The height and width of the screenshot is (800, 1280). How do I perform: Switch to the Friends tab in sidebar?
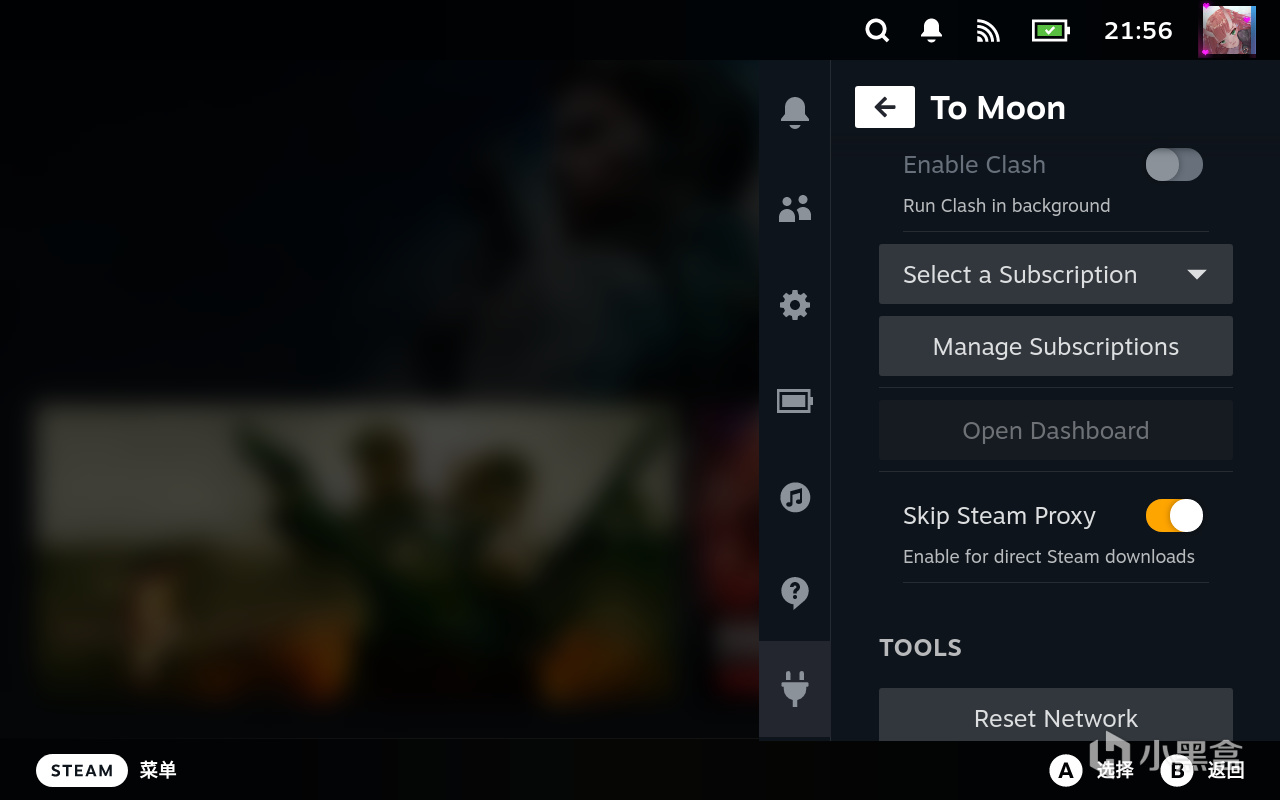[x=795, y=208]
